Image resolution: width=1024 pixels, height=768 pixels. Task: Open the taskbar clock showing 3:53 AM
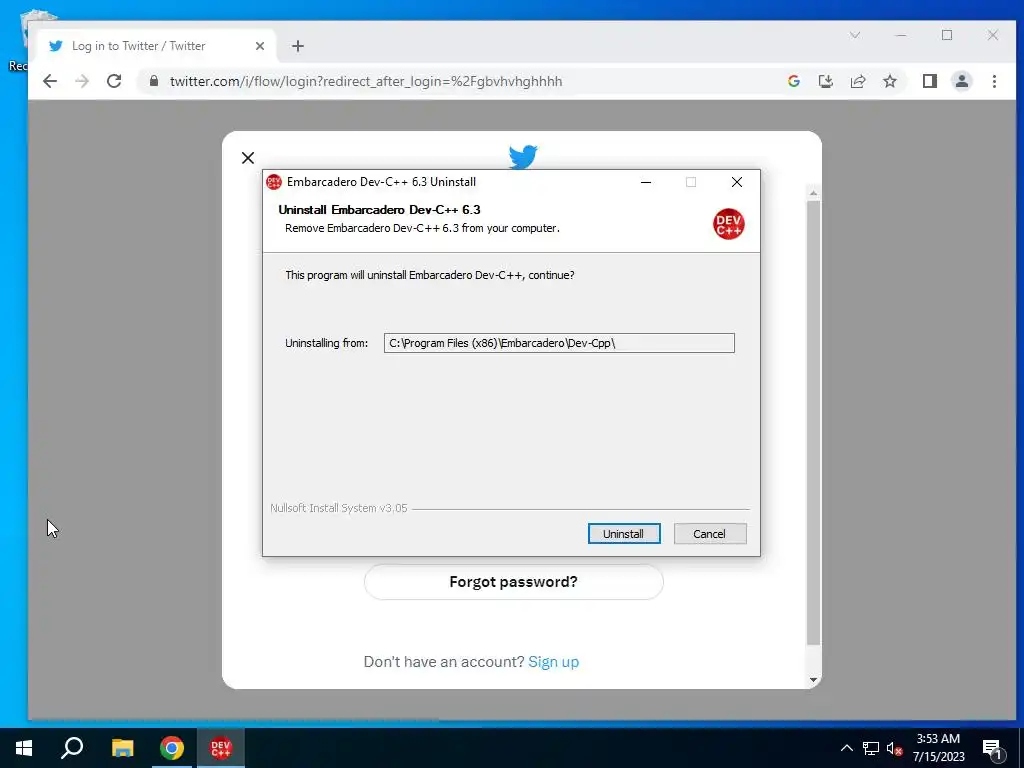click(938, 748)
